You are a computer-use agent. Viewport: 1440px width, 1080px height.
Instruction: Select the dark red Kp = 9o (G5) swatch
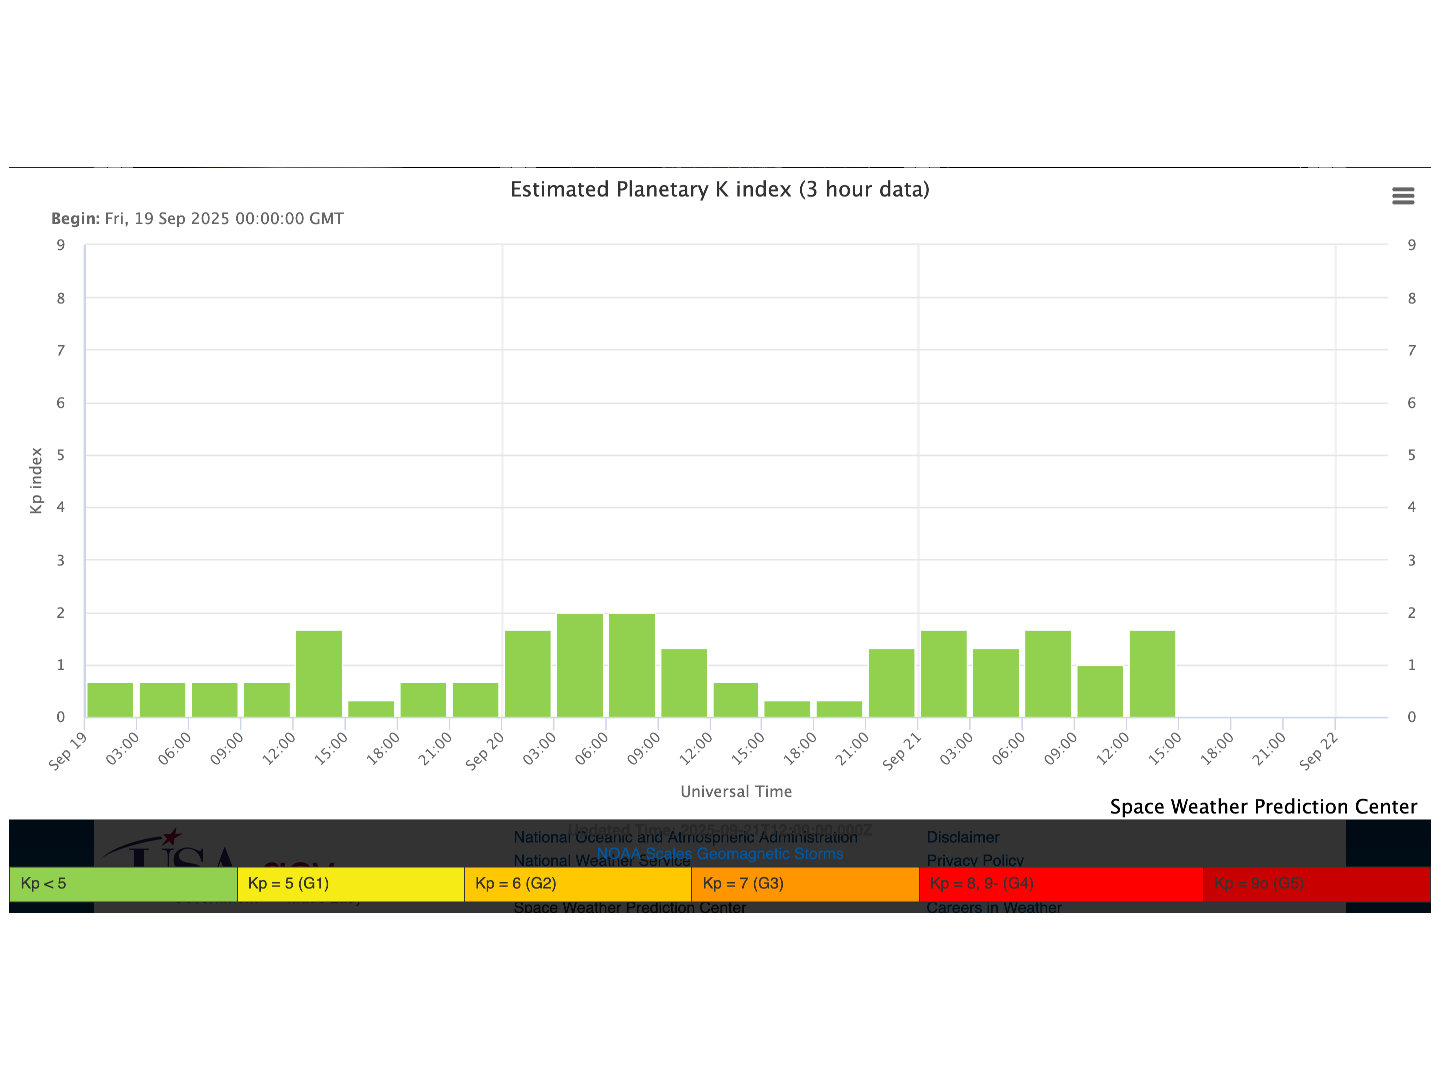click(x=1316, y=884)
